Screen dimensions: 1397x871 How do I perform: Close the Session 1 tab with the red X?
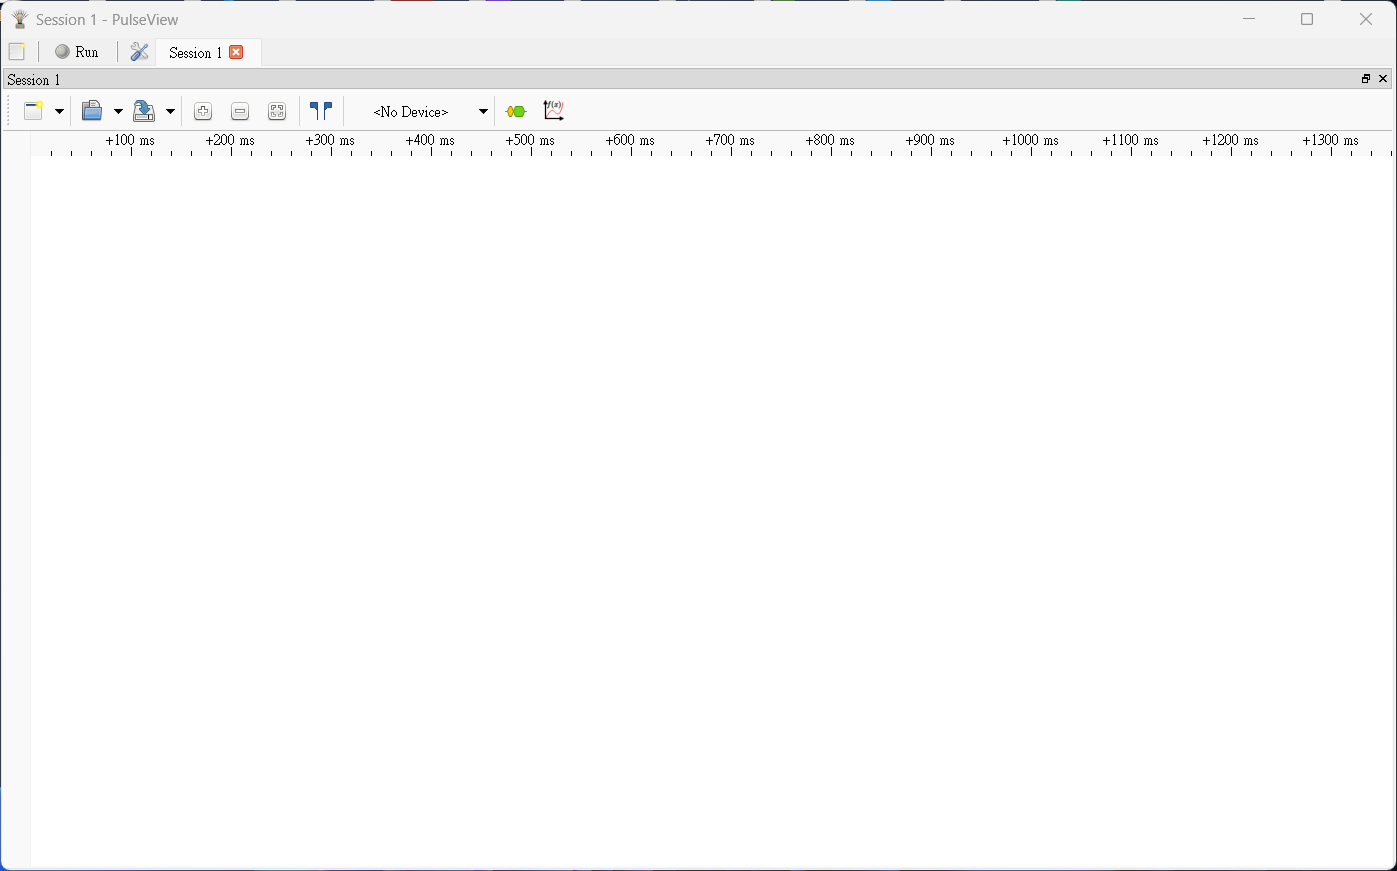236,52
